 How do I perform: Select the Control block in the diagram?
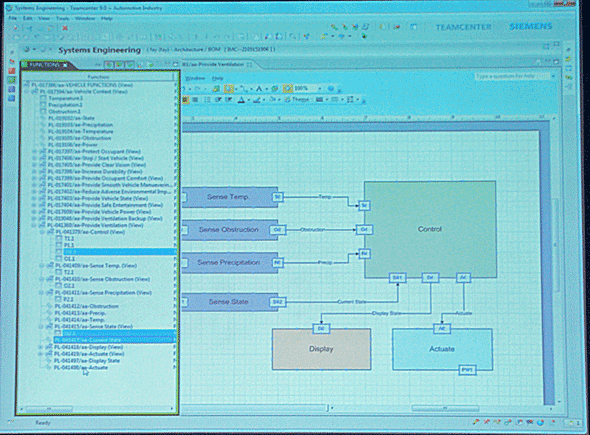(430, 229)
